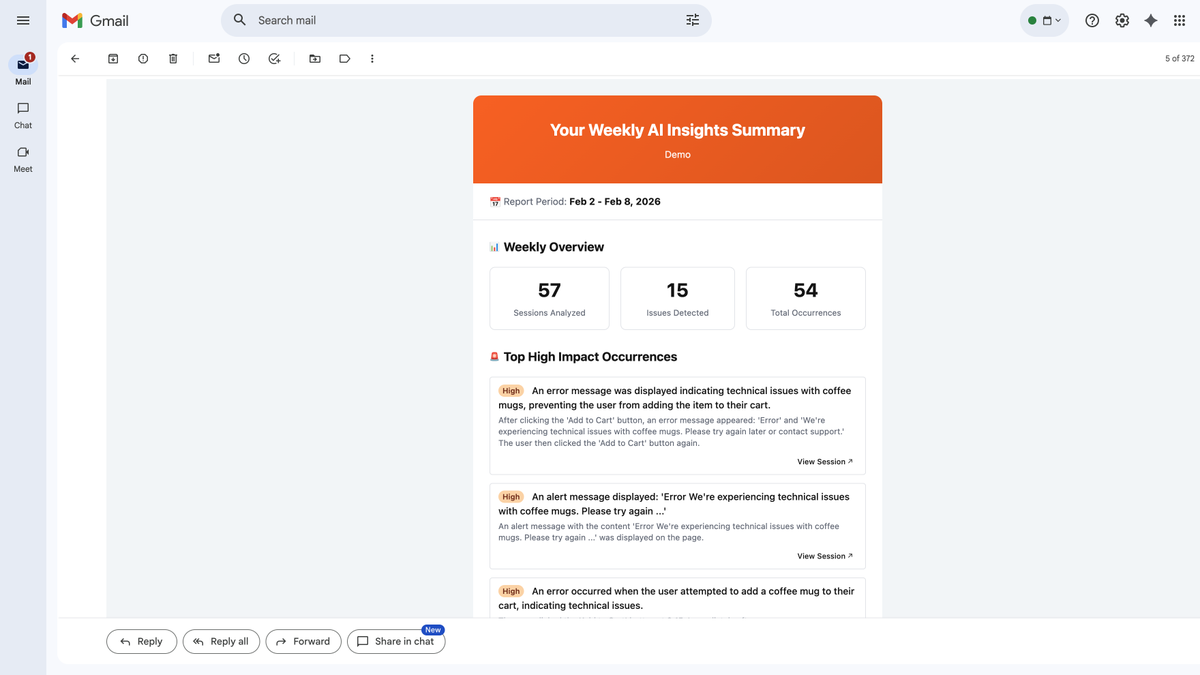The image size is (1200, 675).
Task: Click the Total Occurrences 54 card
Action: (805, 298)
